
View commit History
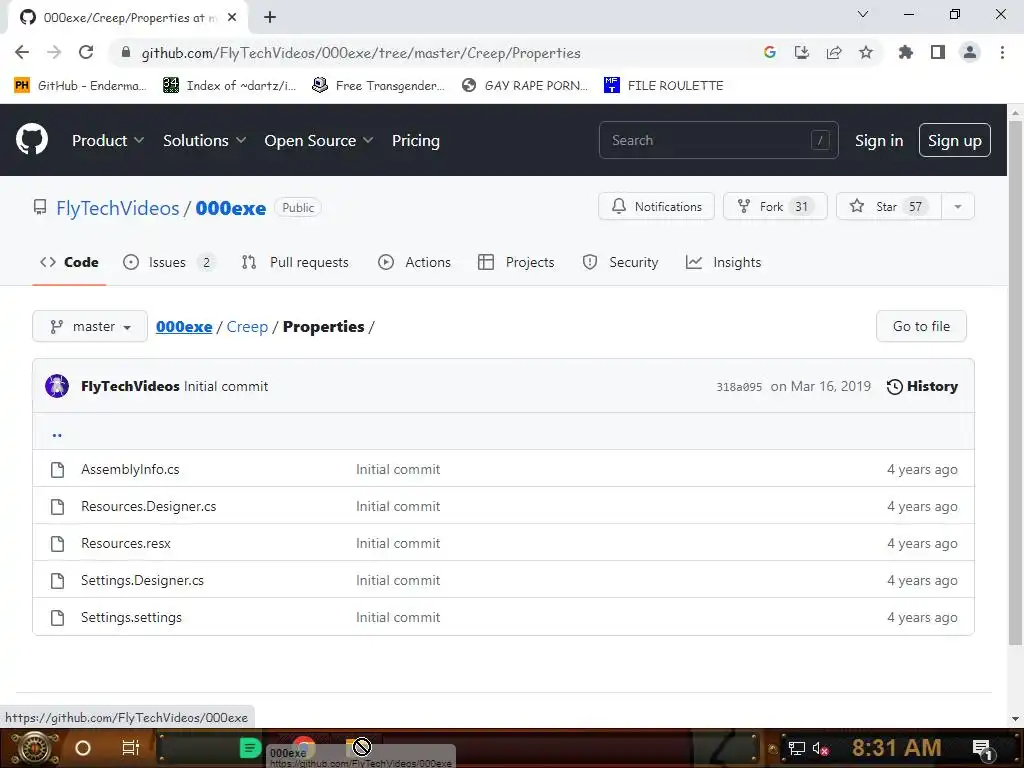click(922, 386)
